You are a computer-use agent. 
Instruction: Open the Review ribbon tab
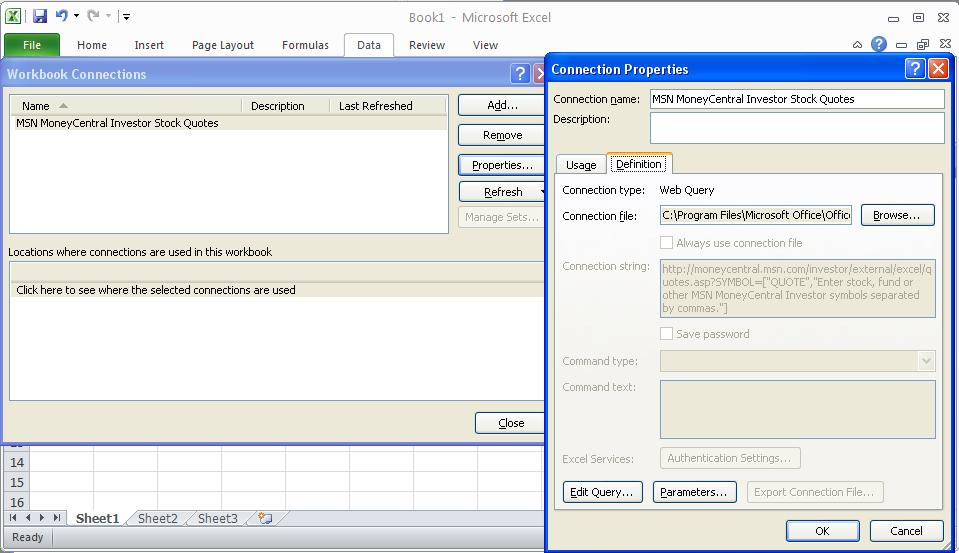point(427,45)
